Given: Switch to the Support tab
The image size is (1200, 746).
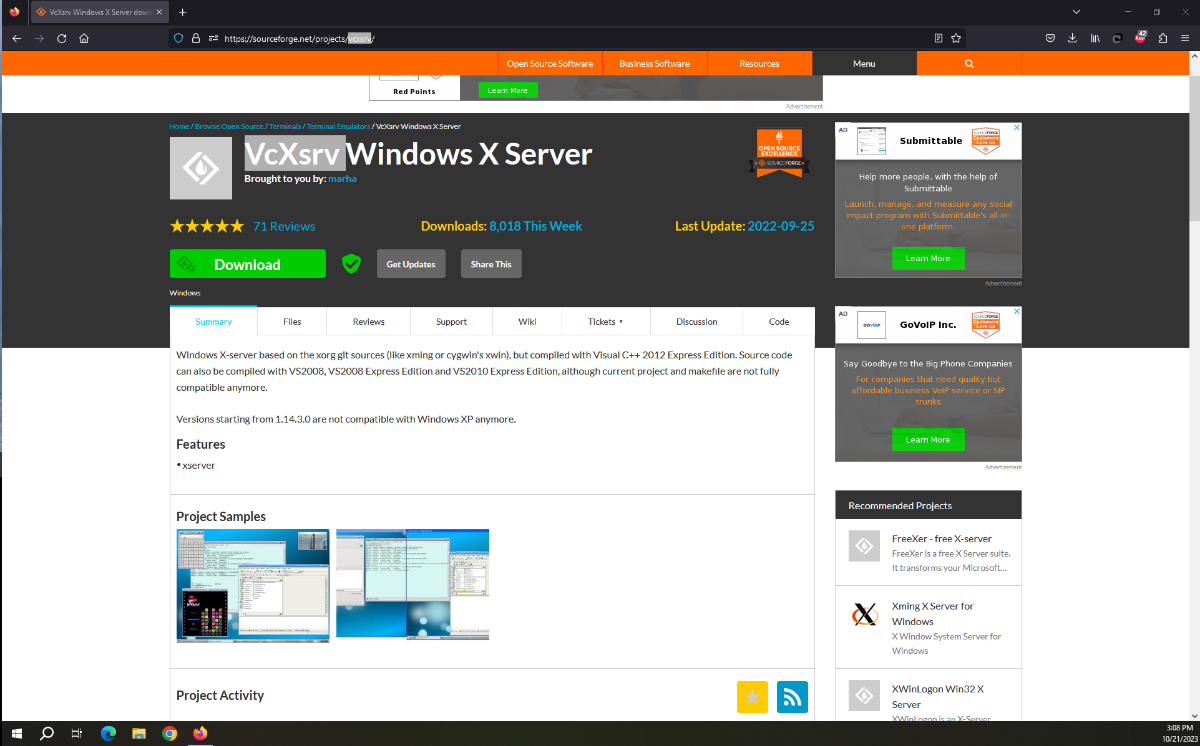Looking at the screenshot, I should [451, 322].
